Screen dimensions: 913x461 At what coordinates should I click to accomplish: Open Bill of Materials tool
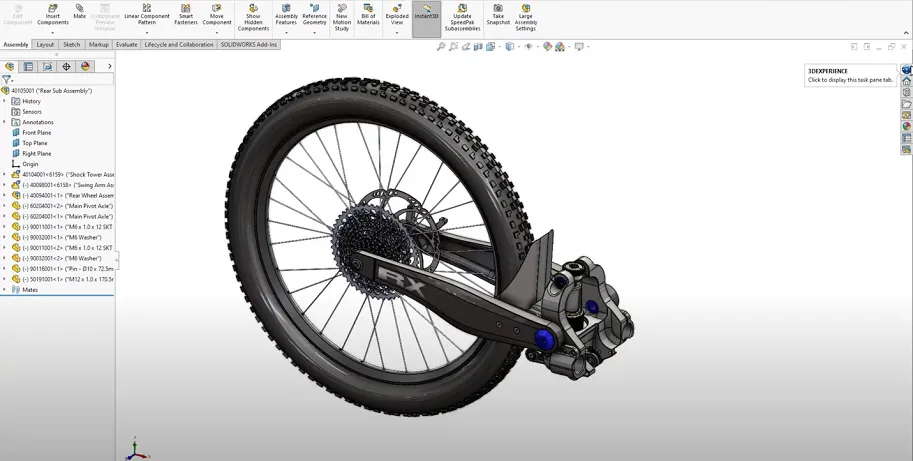(x=368, y=15)
